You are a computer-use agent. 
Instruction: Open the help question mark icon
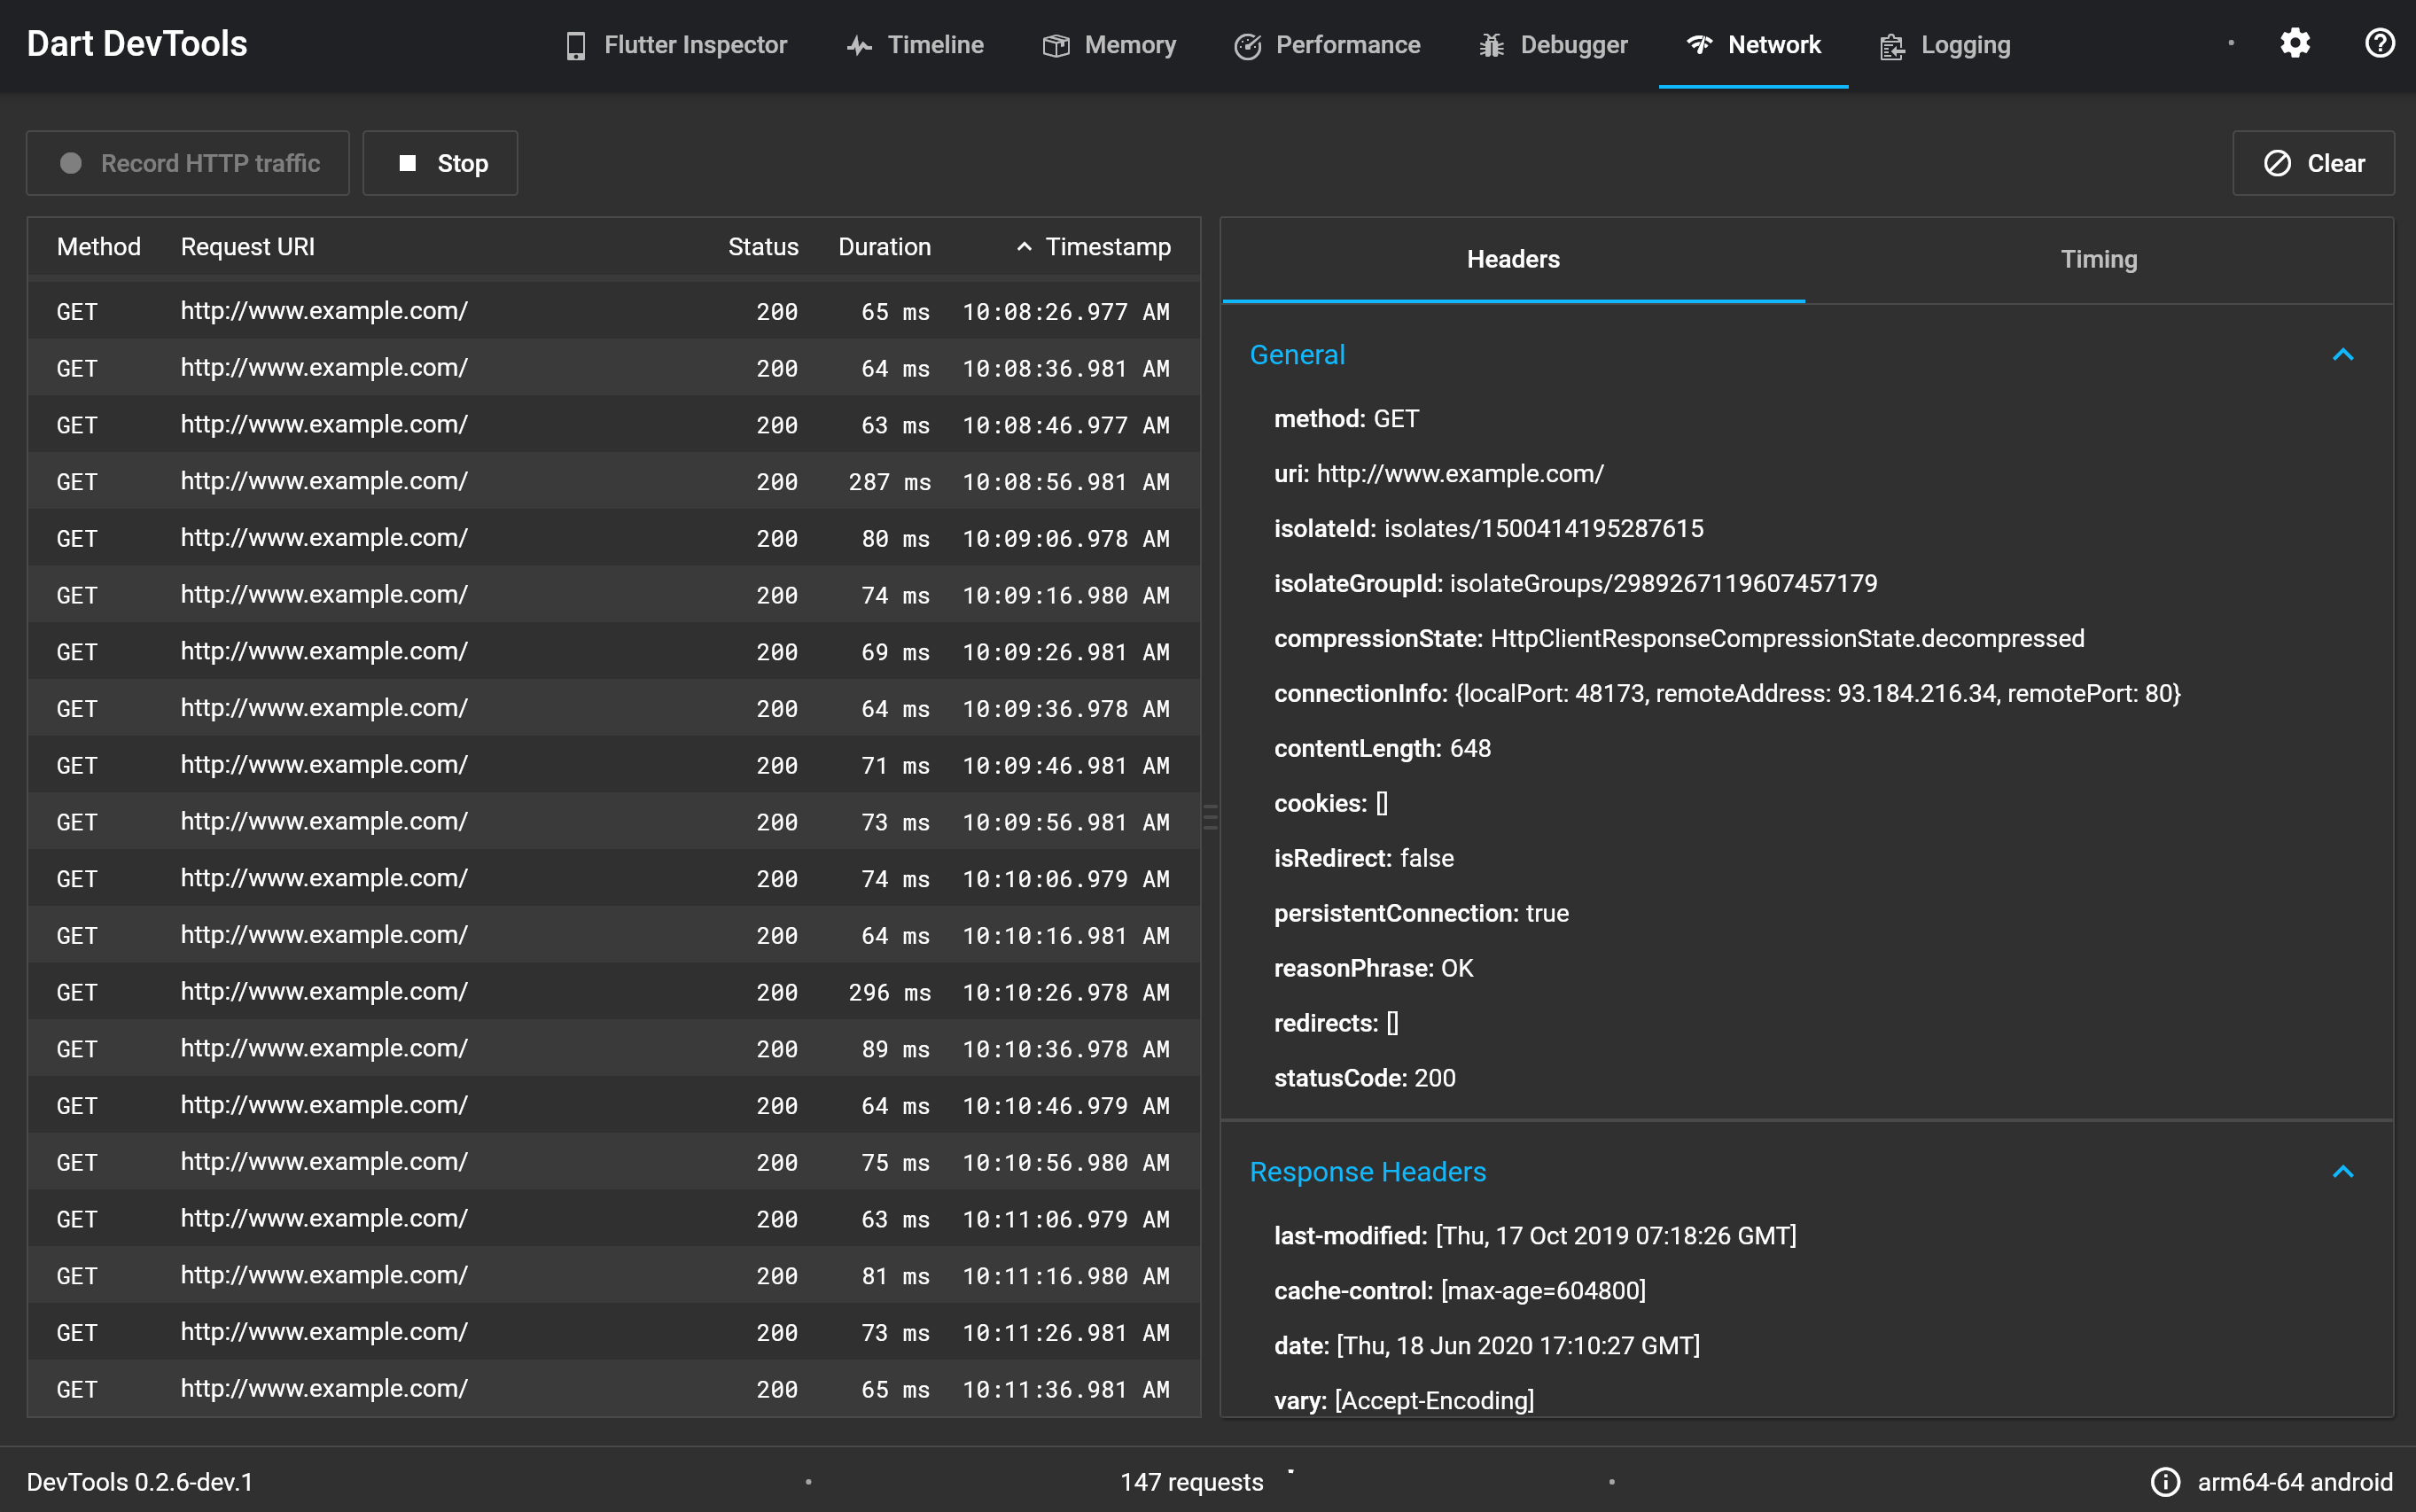click(x=2380, y=43)
